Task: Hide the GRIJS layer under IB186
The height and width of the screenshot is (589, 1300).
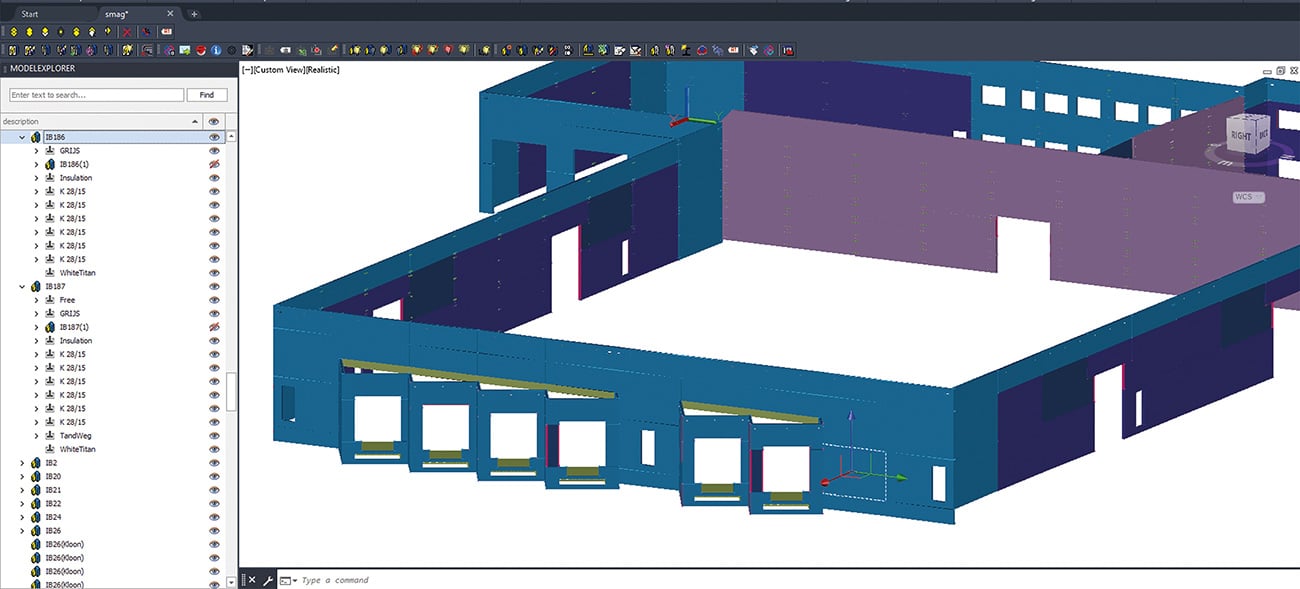Action: 213,151
